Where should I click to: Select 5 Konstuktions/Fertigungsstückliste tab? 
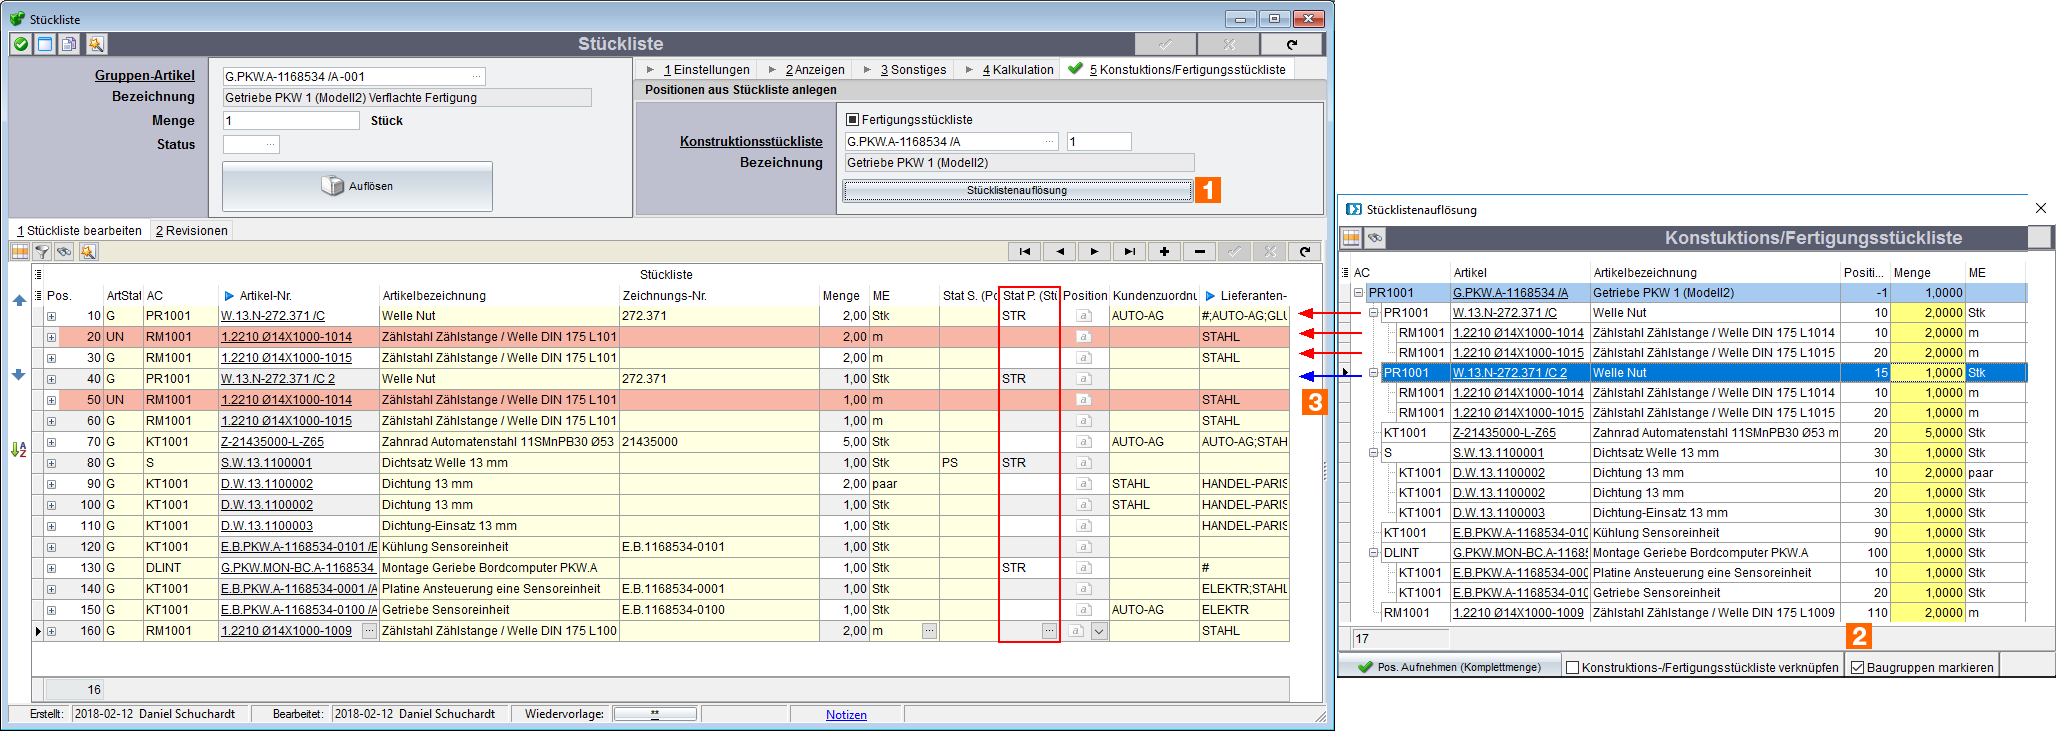pos(1177,70)
